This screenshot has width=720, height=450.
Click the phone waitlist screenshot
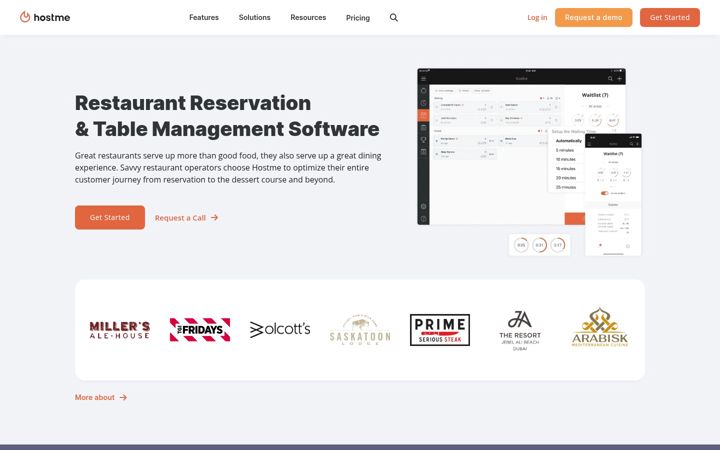pos(613,195)
